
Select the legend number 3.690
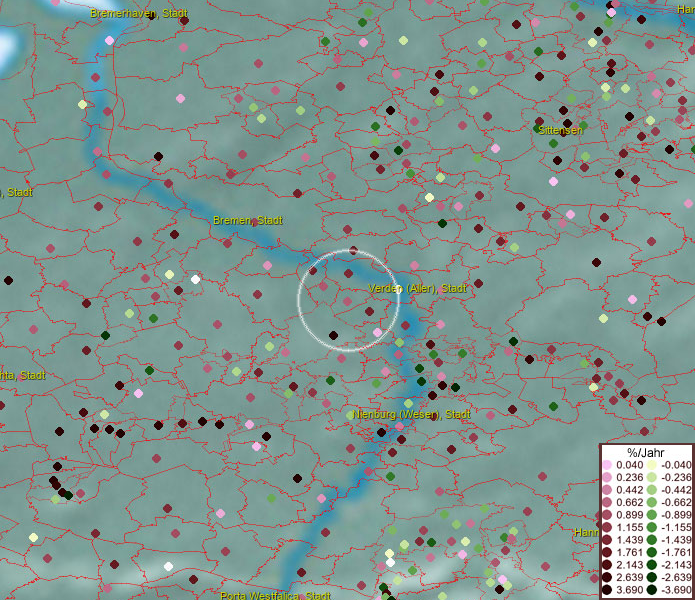click(630, 590)
